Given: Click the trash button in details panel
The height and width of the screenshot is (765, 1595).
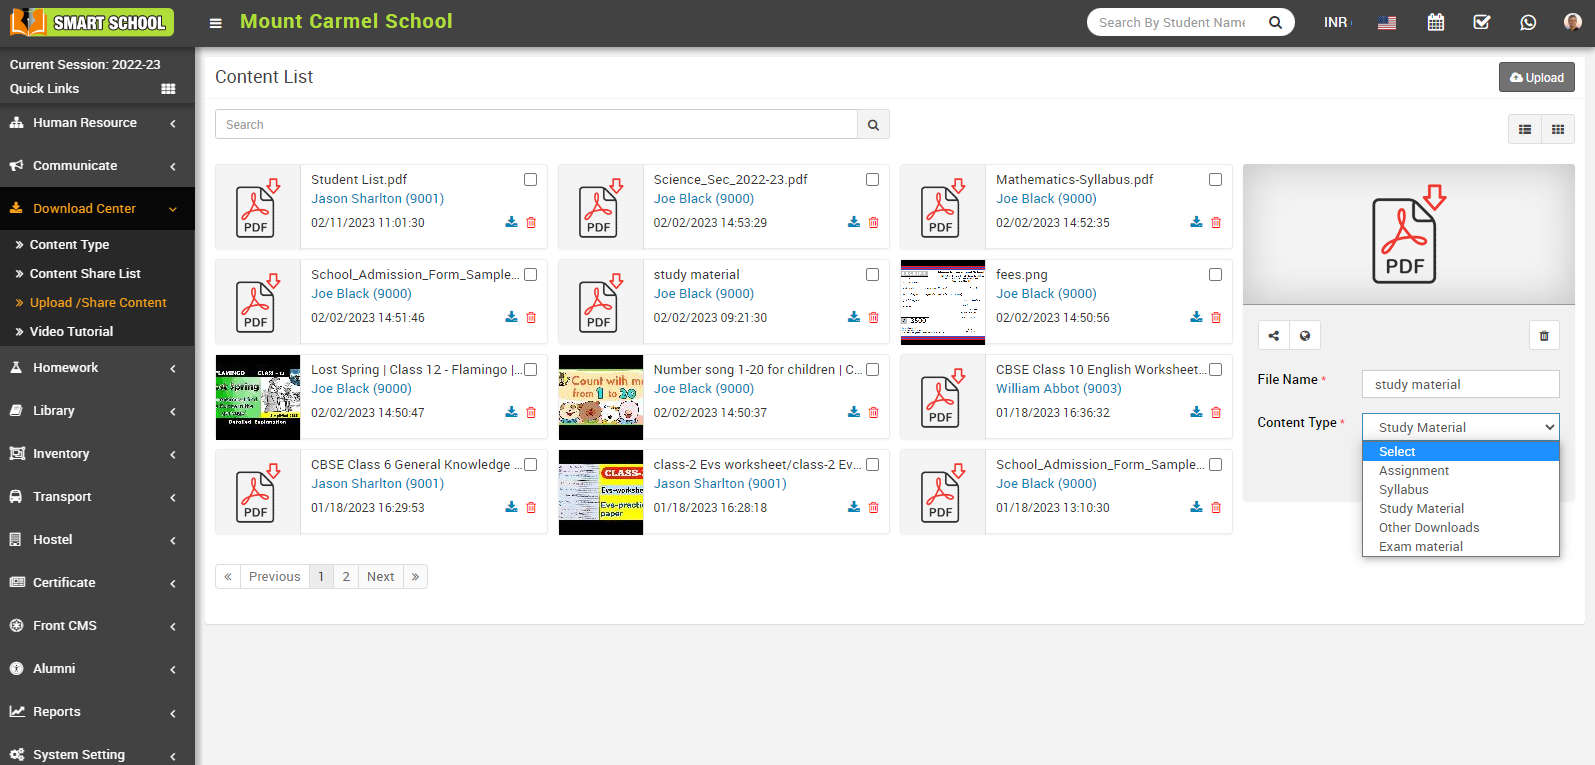Looking at the screenshot, I should click(1543, 336).
